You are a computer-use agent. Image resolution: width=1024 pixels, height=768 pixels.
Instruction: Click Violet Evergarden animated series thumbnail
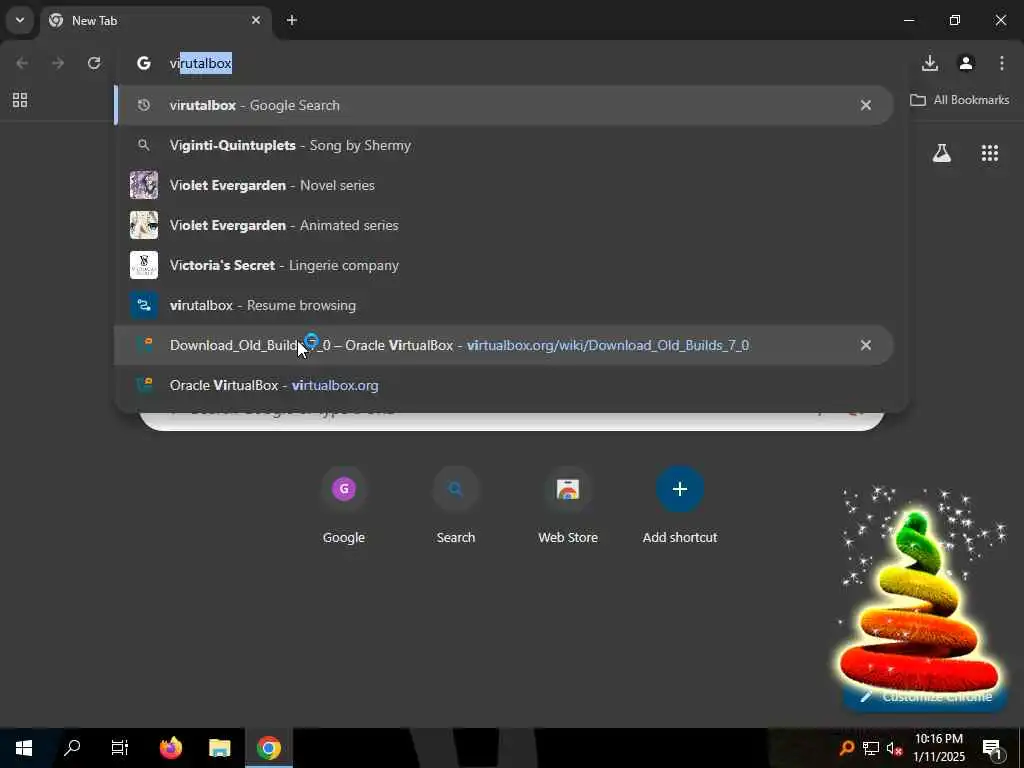pyautogui.click(x=144, y=225)
